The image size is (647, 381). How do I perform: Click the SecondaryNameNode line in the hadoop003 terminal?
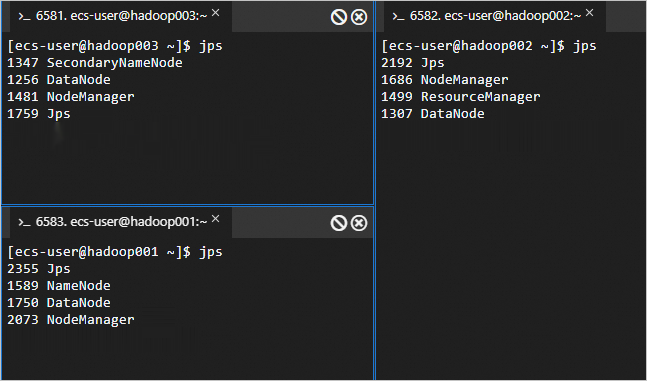coord(95,63)
